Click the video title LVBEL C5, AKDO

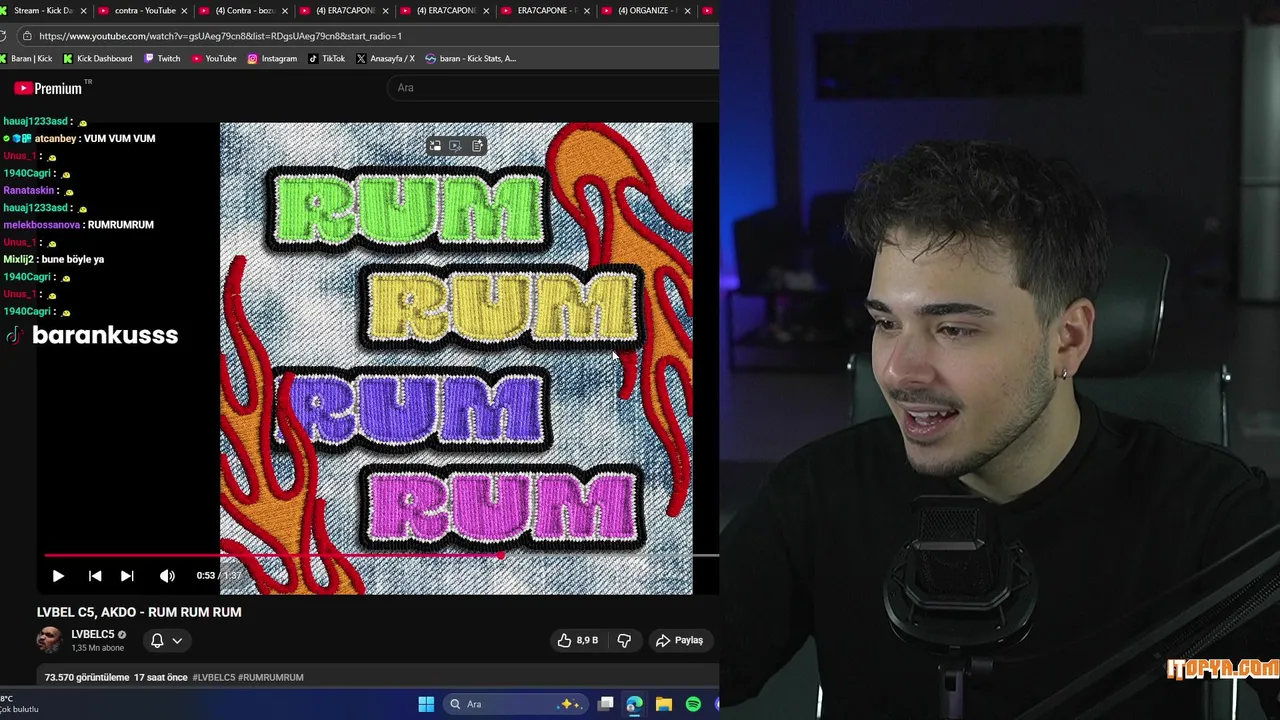coord(139,612)
